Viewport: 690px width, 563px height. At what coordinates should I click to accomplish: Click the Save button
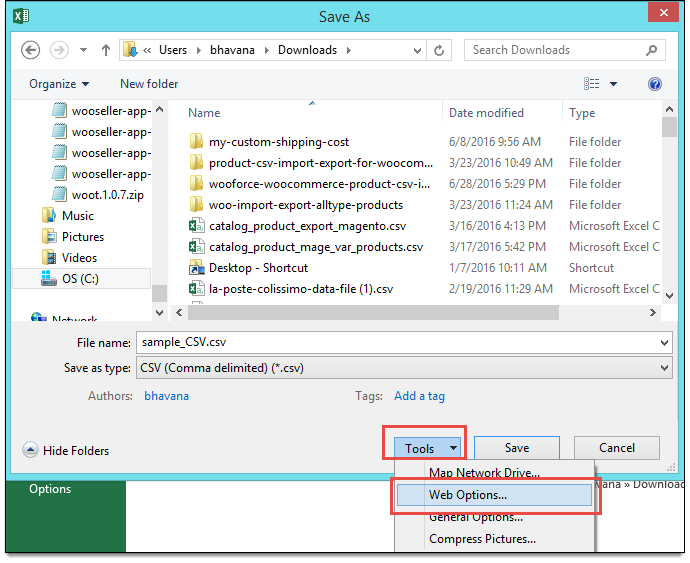click(516, 448)
